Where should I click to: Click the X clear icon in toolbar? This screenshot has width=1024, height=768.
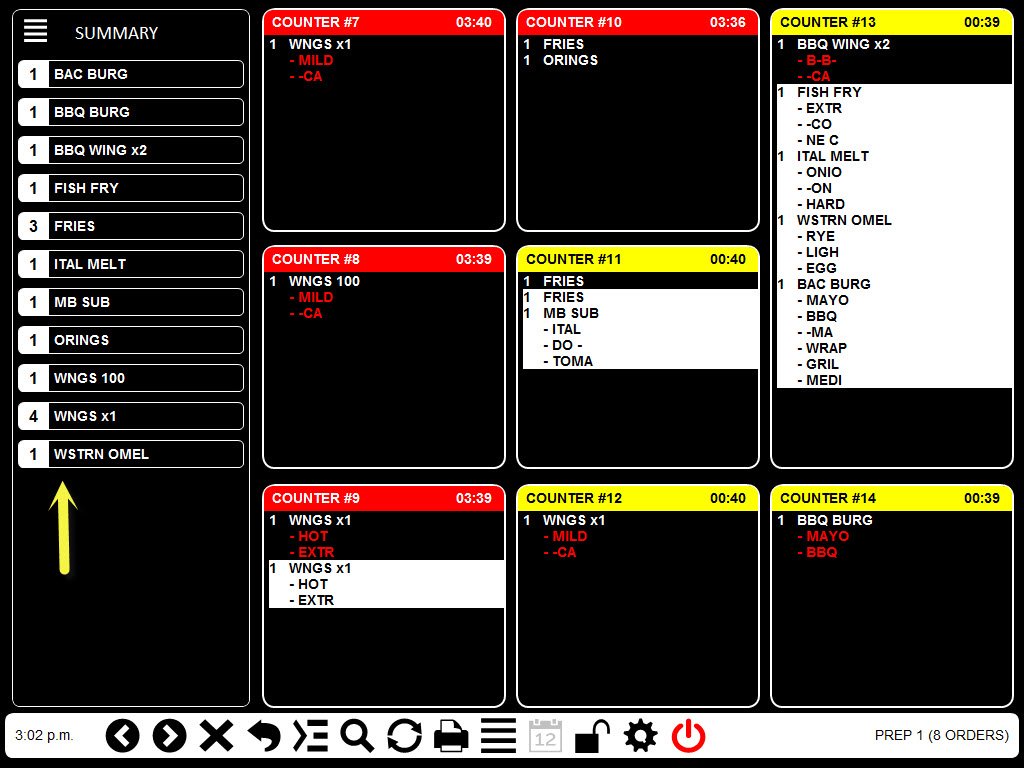(216, 736)
